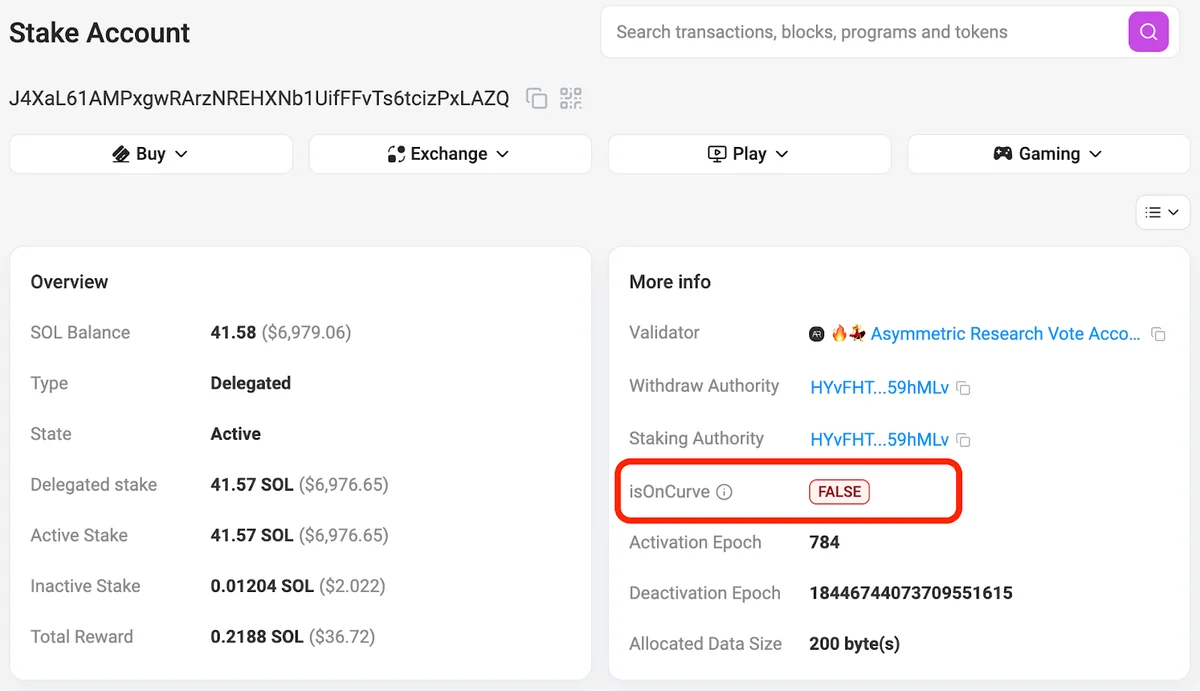Show QR code for account address
This screenshot has width=1200, height=691.
click(571, 98)
